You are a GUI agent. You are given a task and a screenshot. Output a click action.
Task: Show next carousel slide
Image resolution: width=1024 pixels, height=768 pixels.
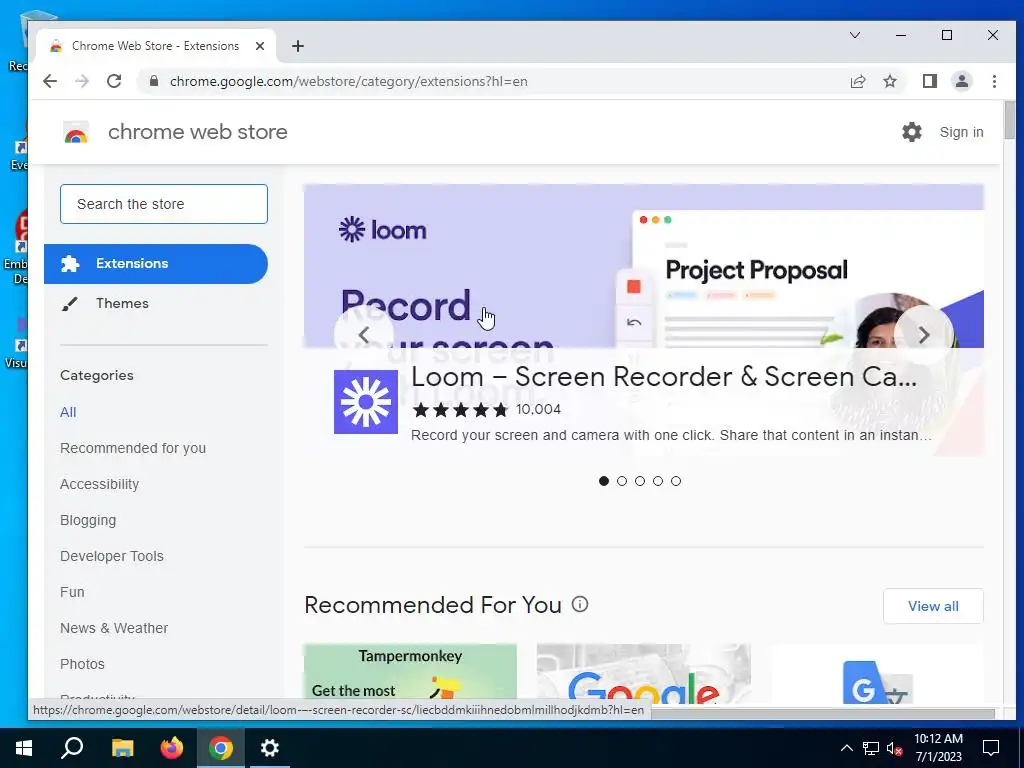point(923,335)
